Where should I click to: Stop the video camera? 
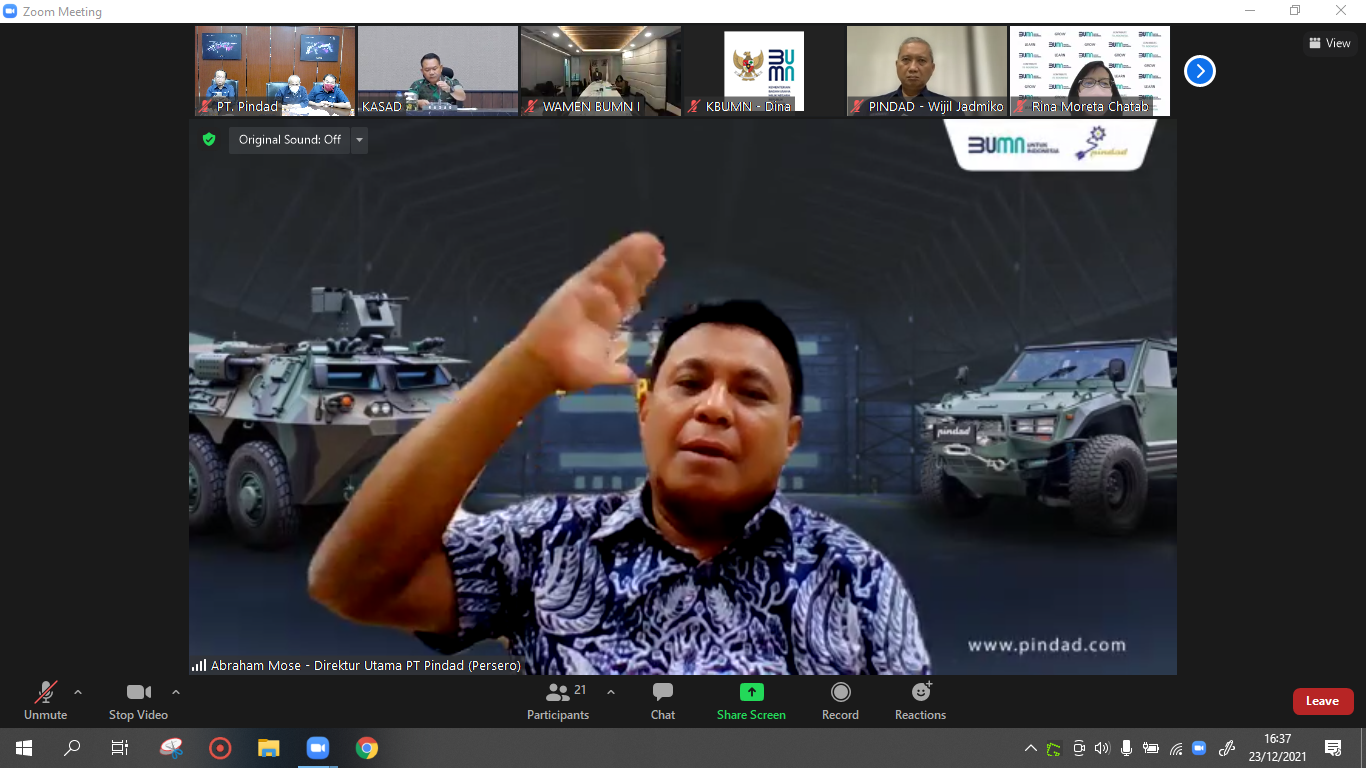(138, 700)
